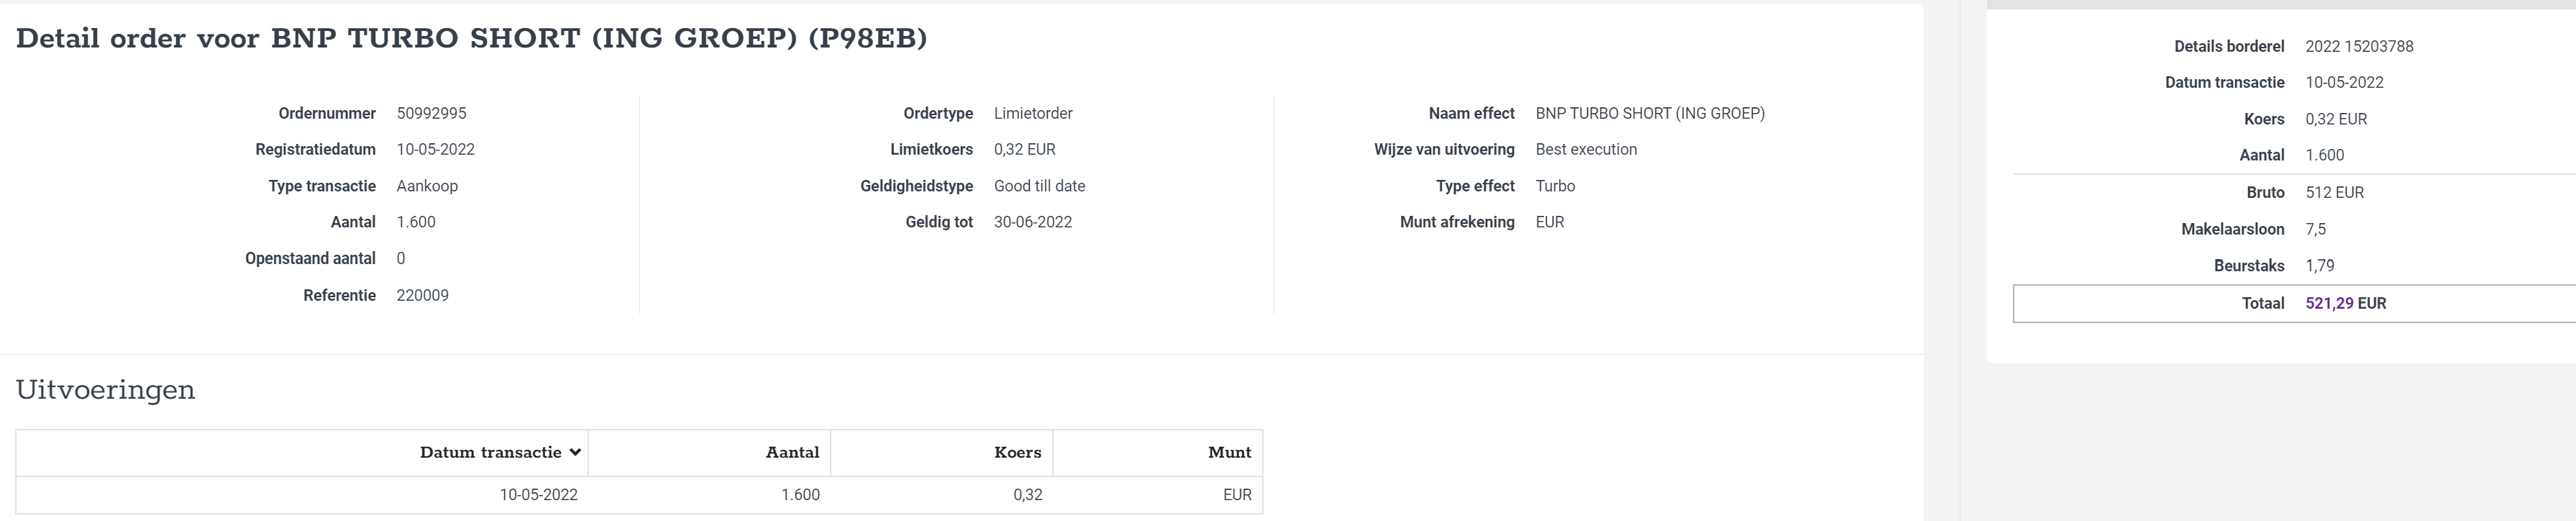Image resolution: width=2576 pixels, height=521 pixels.
Task: Click Makelaarsloon value 7,5
Action: pos(2315,230)
